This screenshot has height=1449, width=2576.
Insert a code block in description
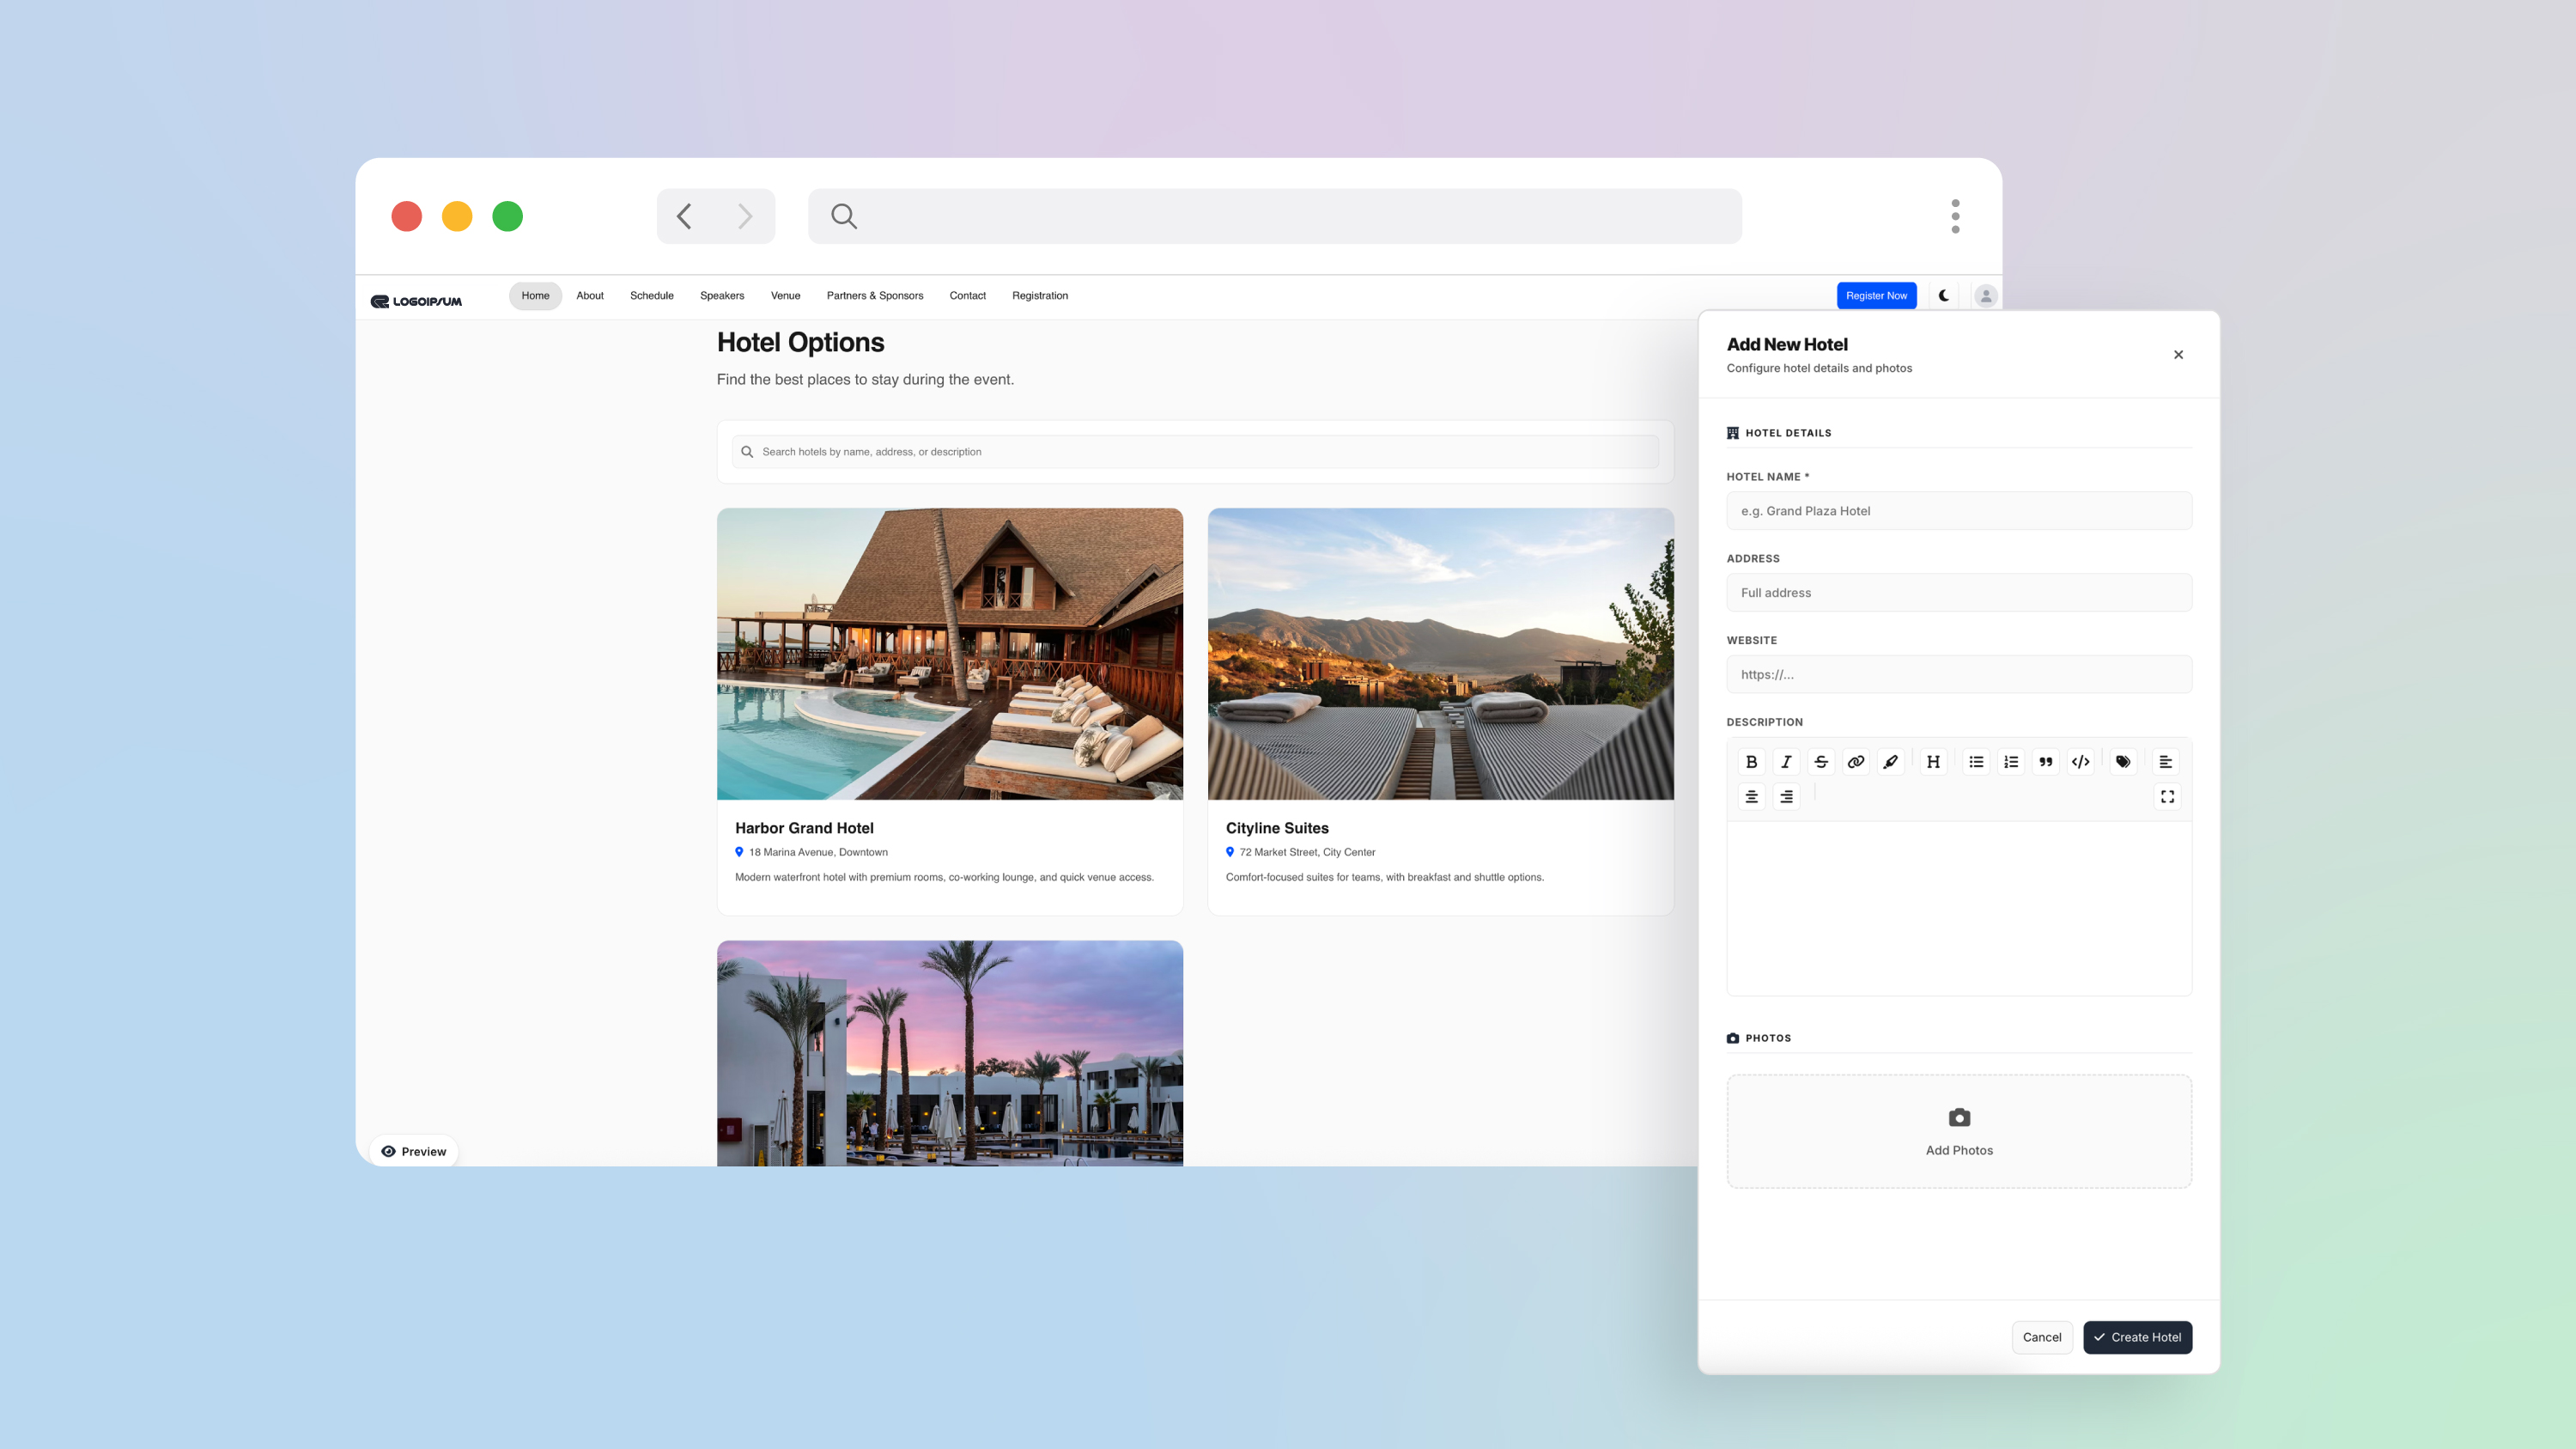[2081, 762]
